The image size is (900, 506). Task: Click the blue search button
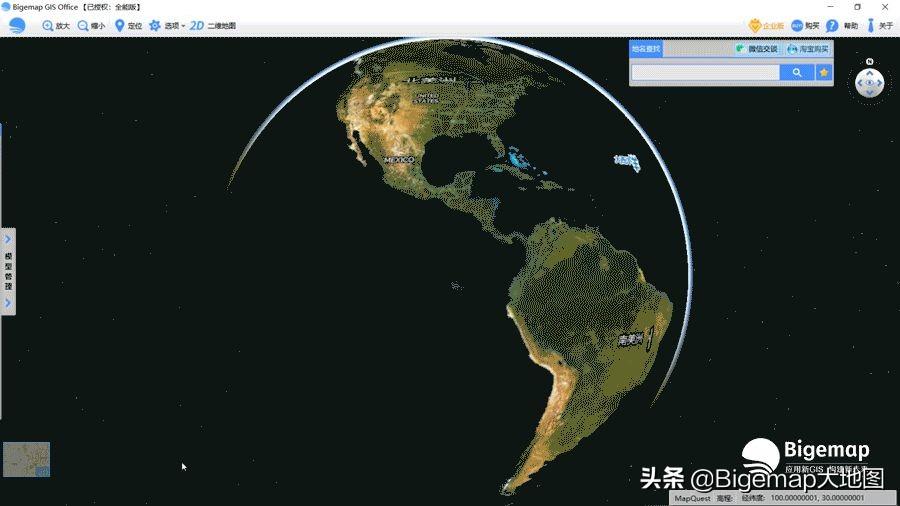tap(797, 73)
